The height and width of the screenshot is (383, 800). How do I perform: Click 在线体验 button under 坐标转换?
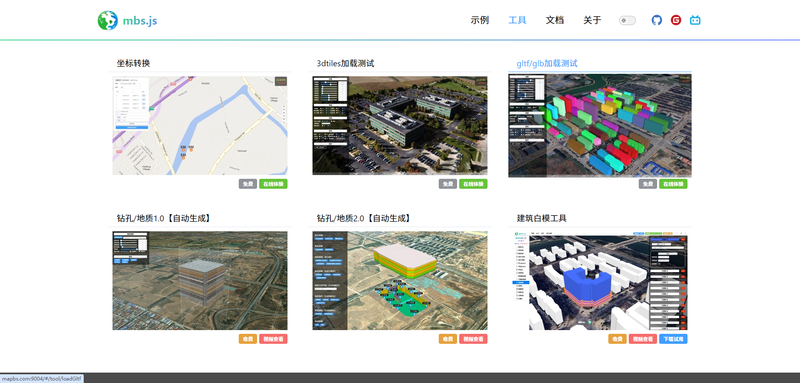[x=273, y=184]
